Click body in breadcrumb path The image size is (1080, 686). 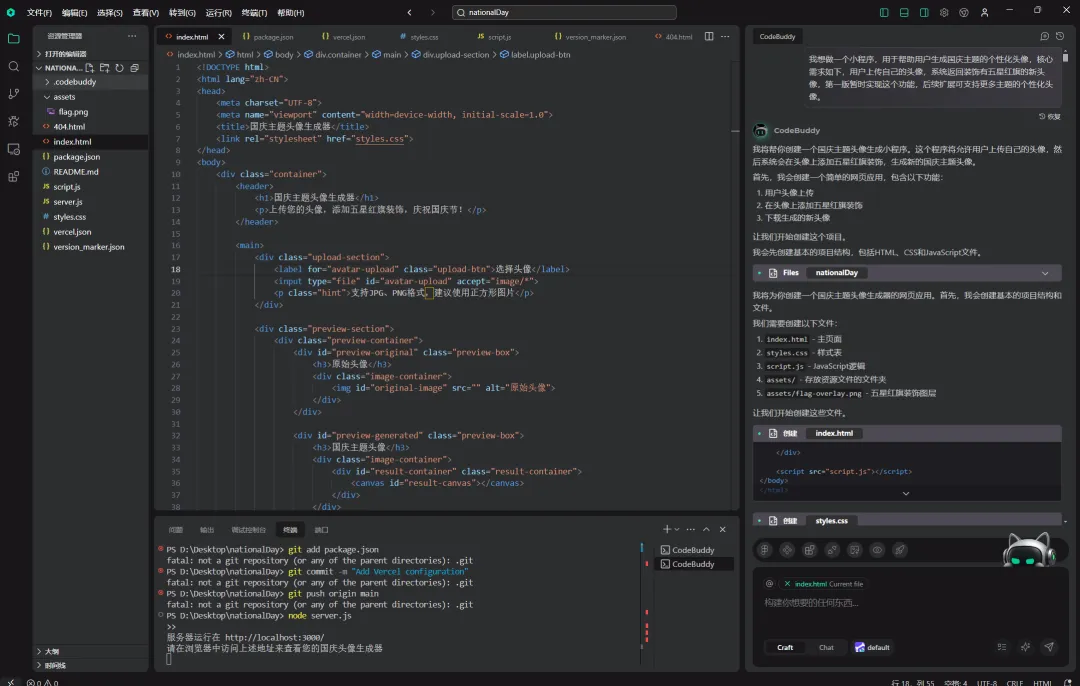pos(284,54)
